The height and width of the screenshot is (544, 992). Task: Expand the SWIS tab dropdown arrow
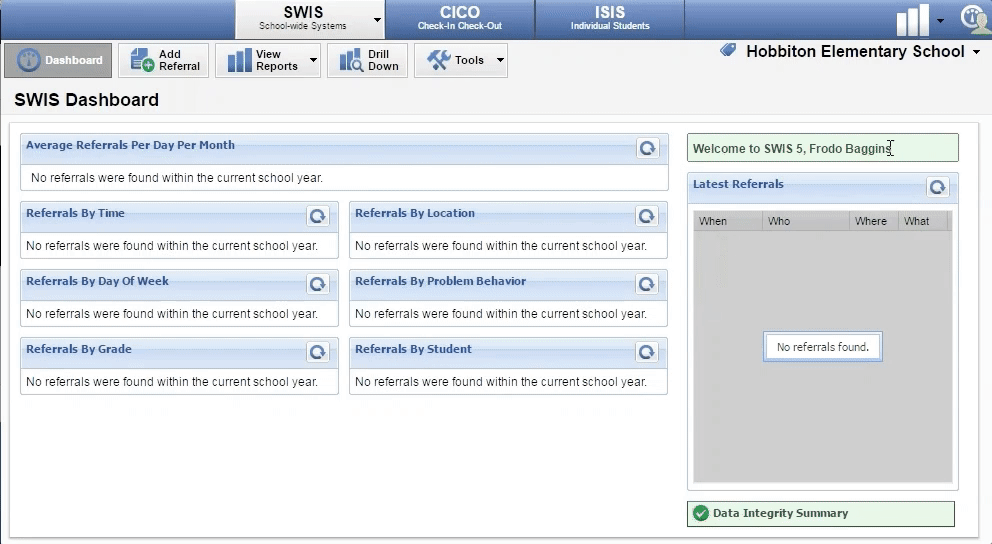click(377, 20)
